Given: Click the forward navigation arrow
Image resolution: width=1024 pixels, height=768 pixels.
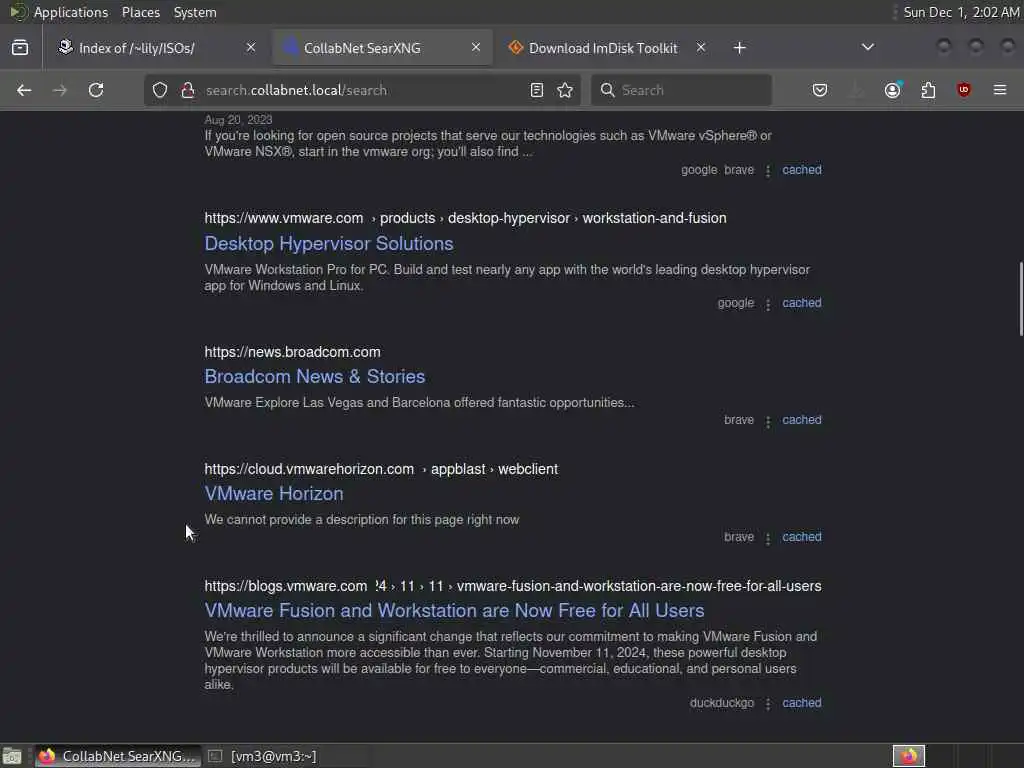Looking at the screenshot, I should 59,90.
